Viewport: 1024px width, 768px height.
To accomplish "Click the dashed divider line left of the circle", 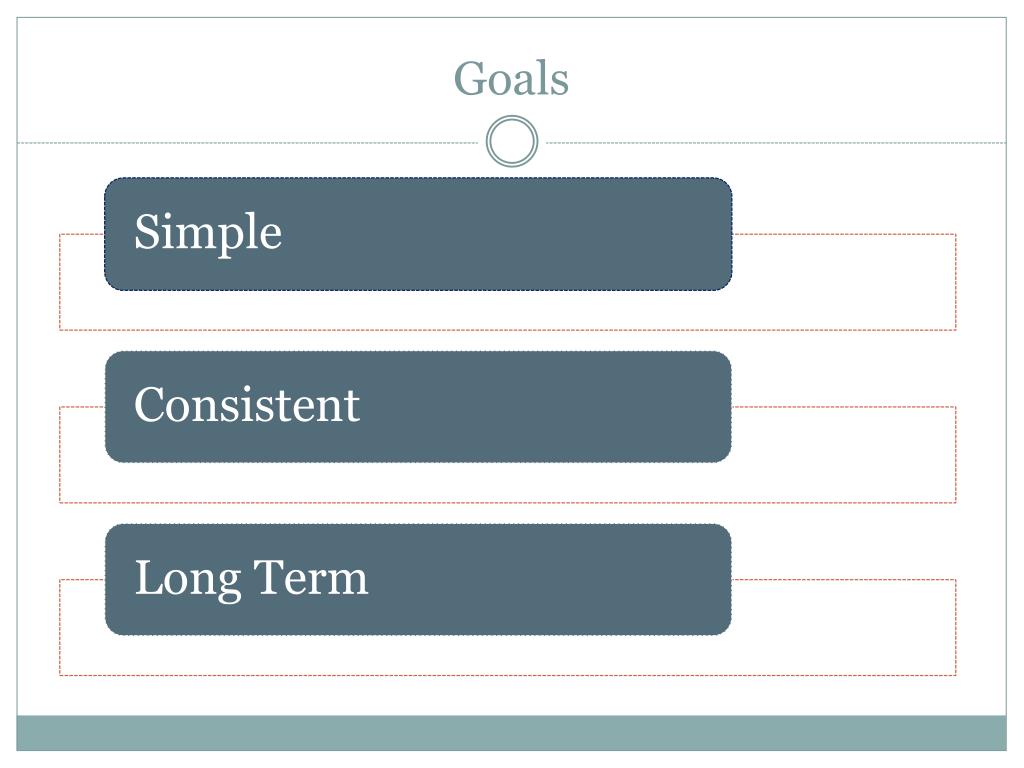I will [248, 142].
